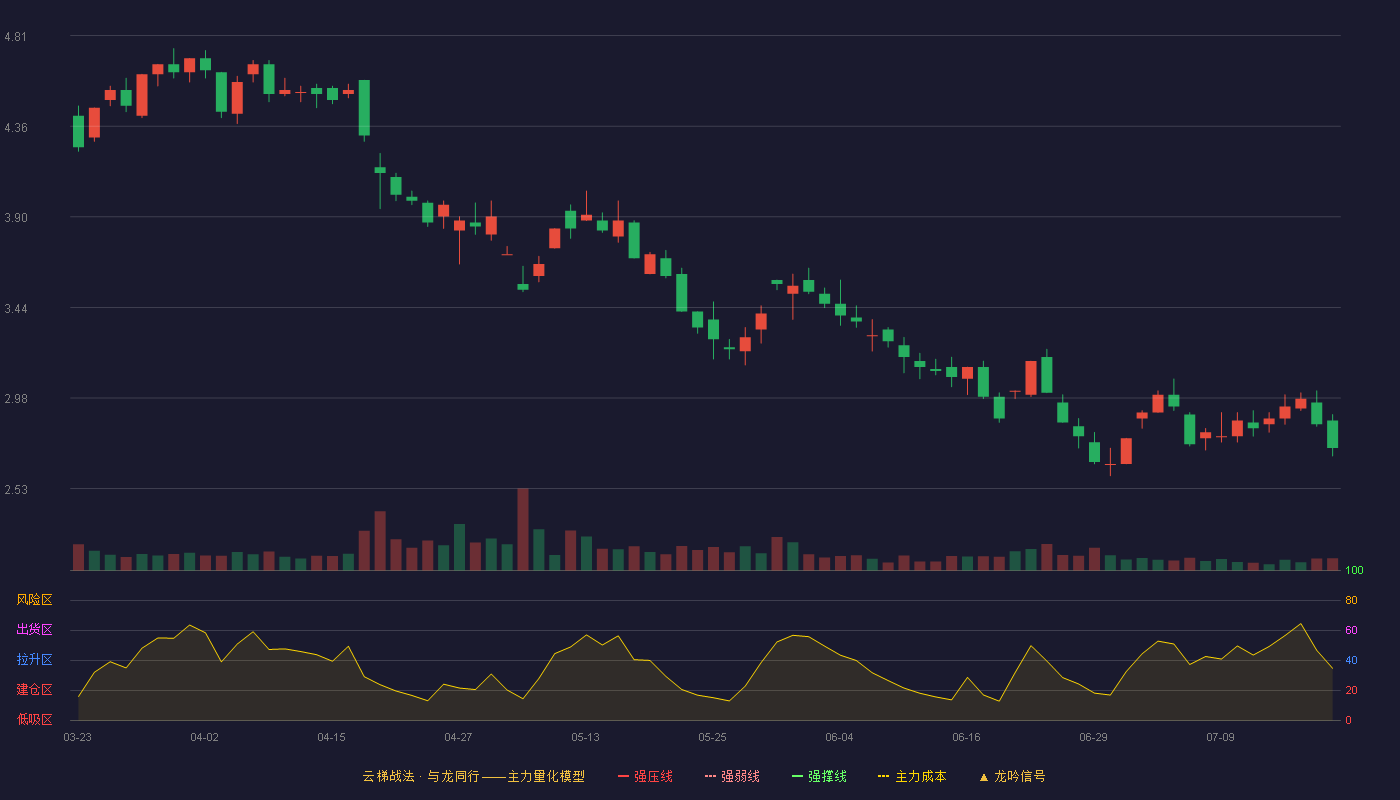Toggle the 主力成本 legend series
Screen dimensions: 1400x800
click(x=912, y=776)
